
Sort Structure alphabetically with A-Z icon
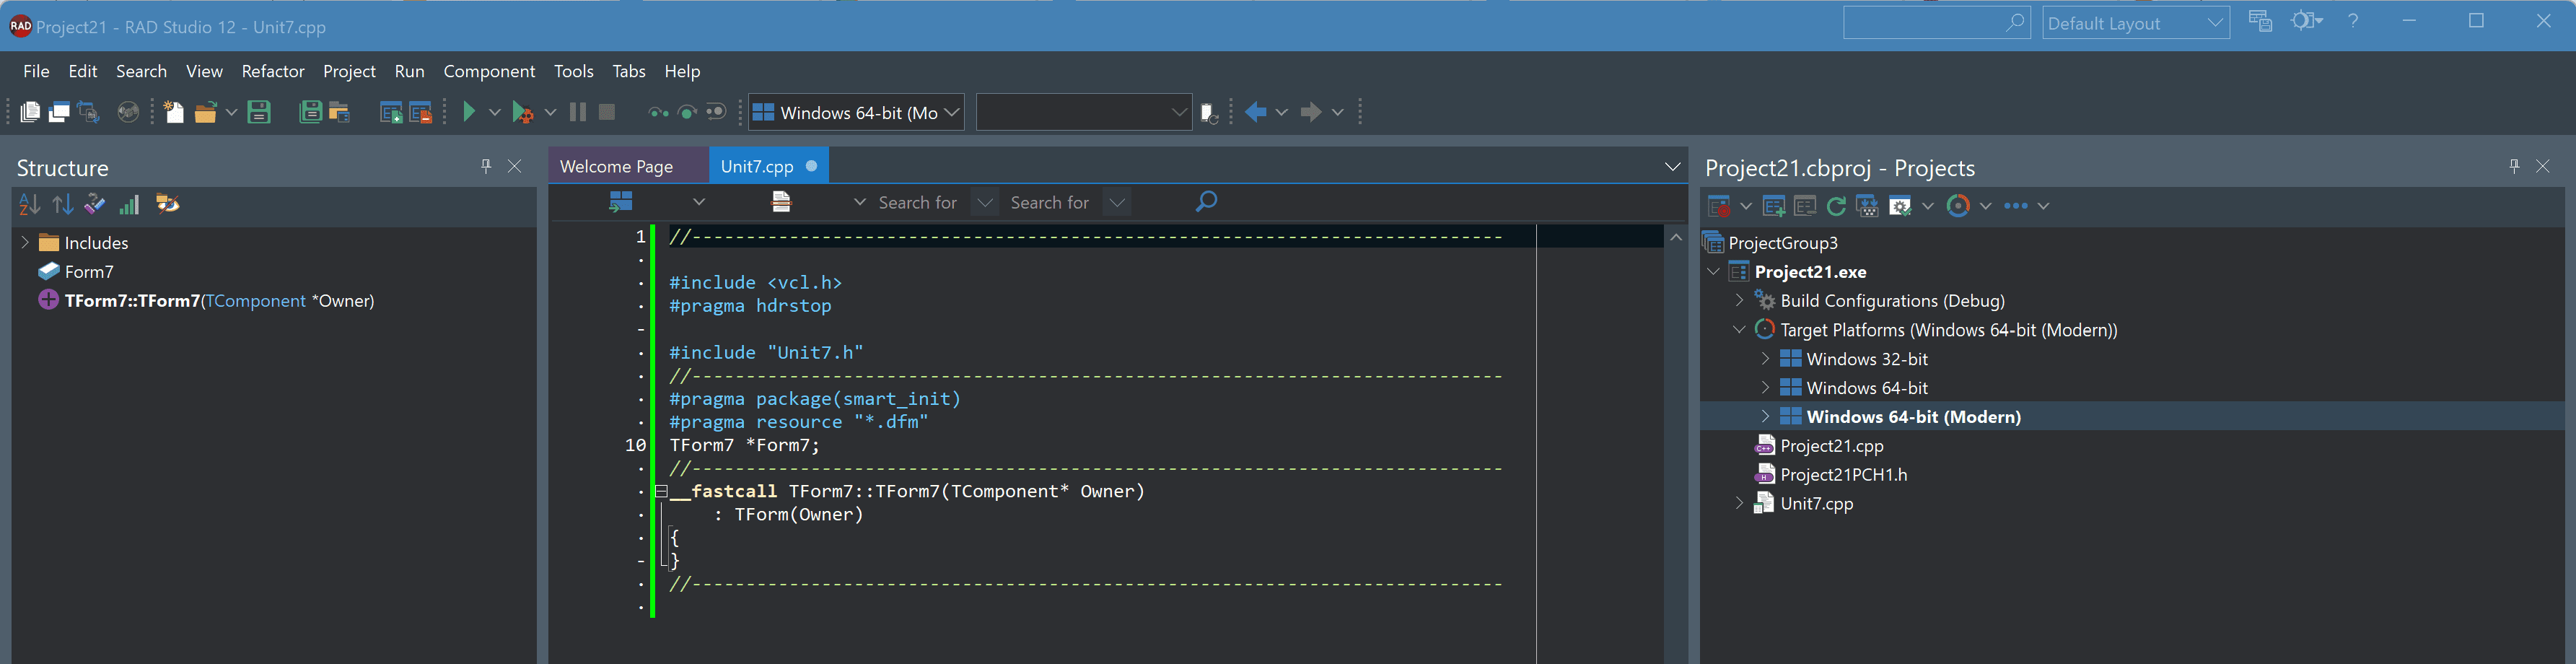pyautogui.click(x=29, y=205)
